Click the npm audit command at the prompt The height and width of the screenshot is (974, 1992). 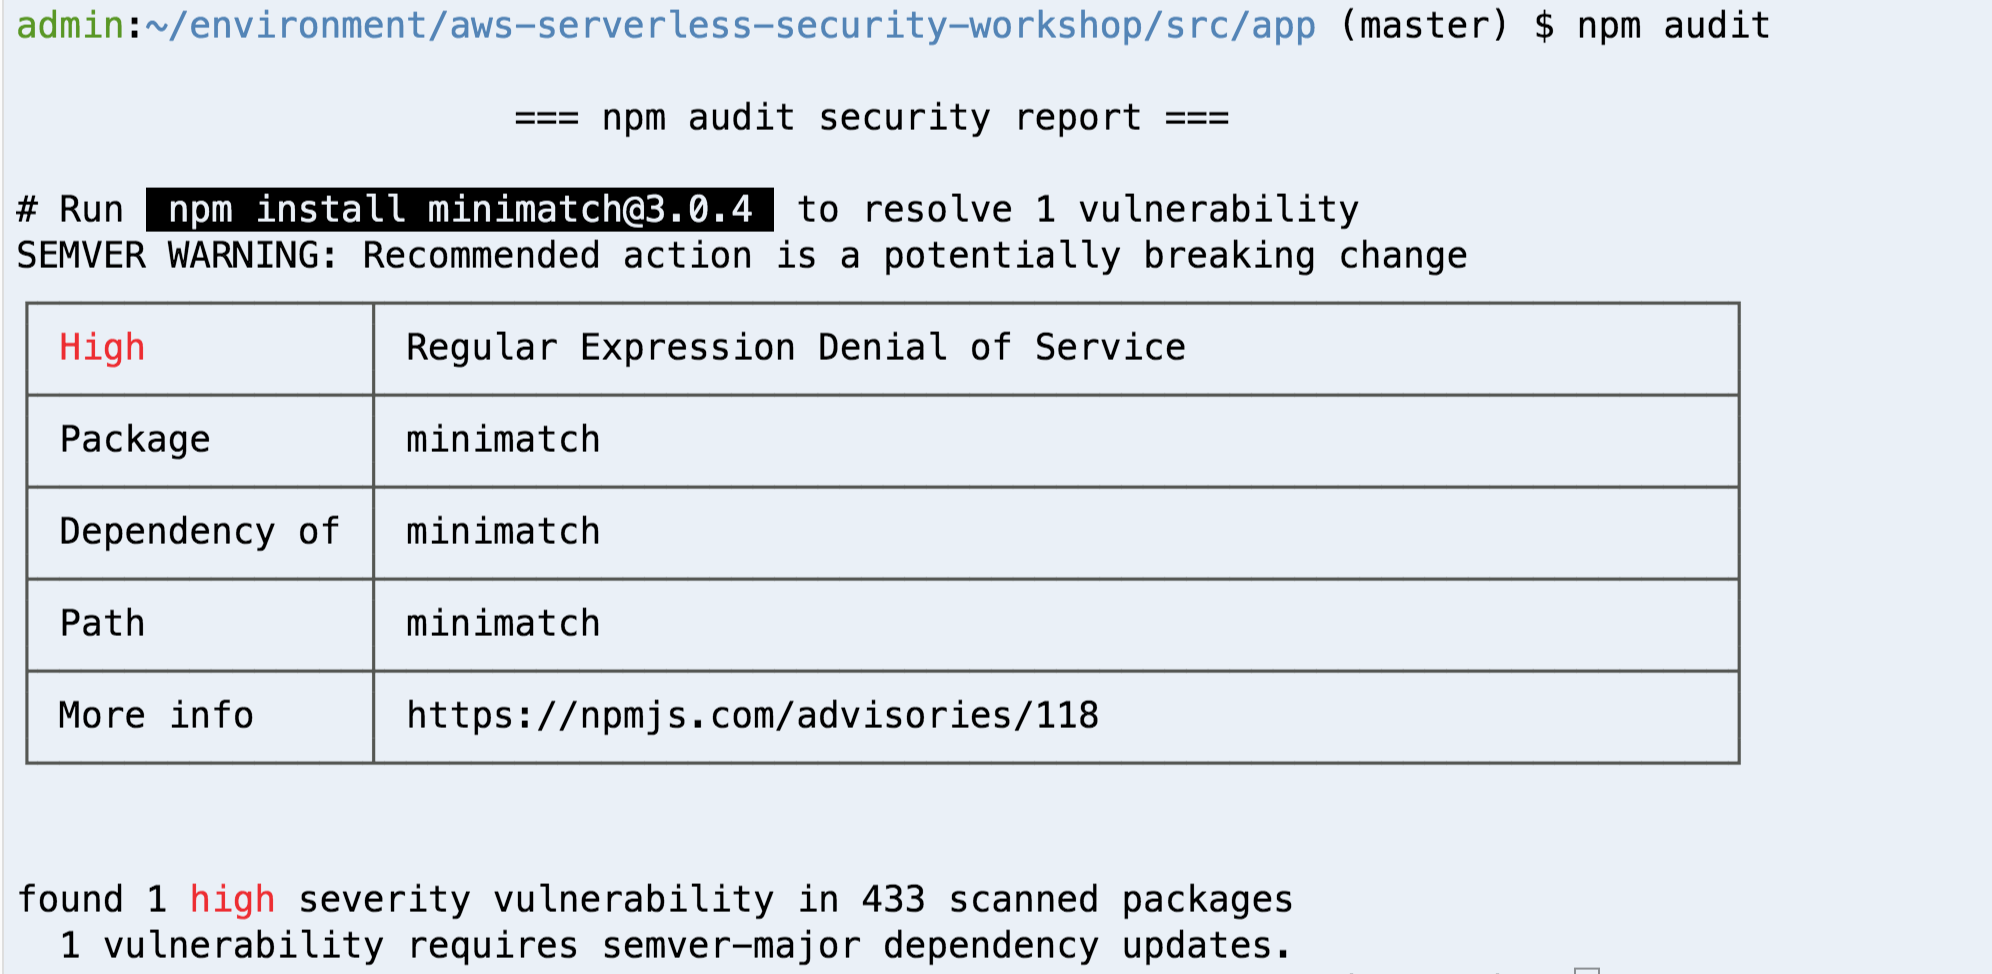coord(1673,25)
